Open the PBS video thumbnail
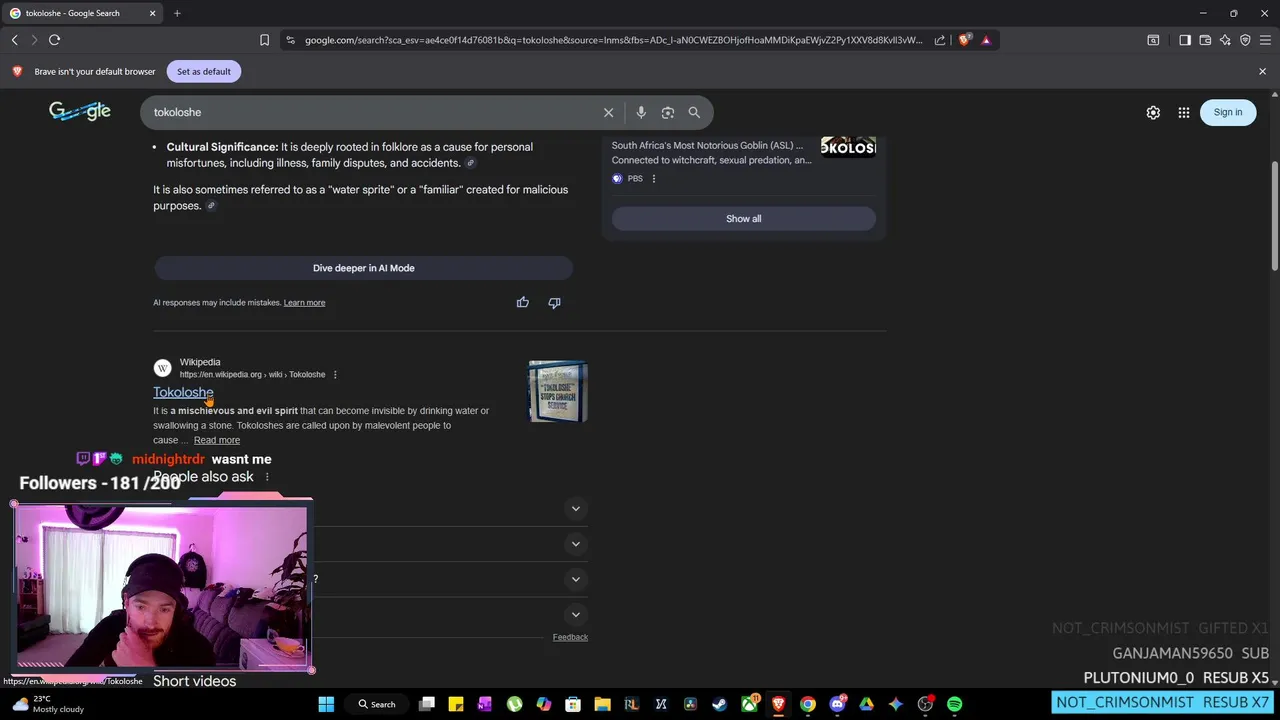1280x720 pixels. click(x=848, y=147)
